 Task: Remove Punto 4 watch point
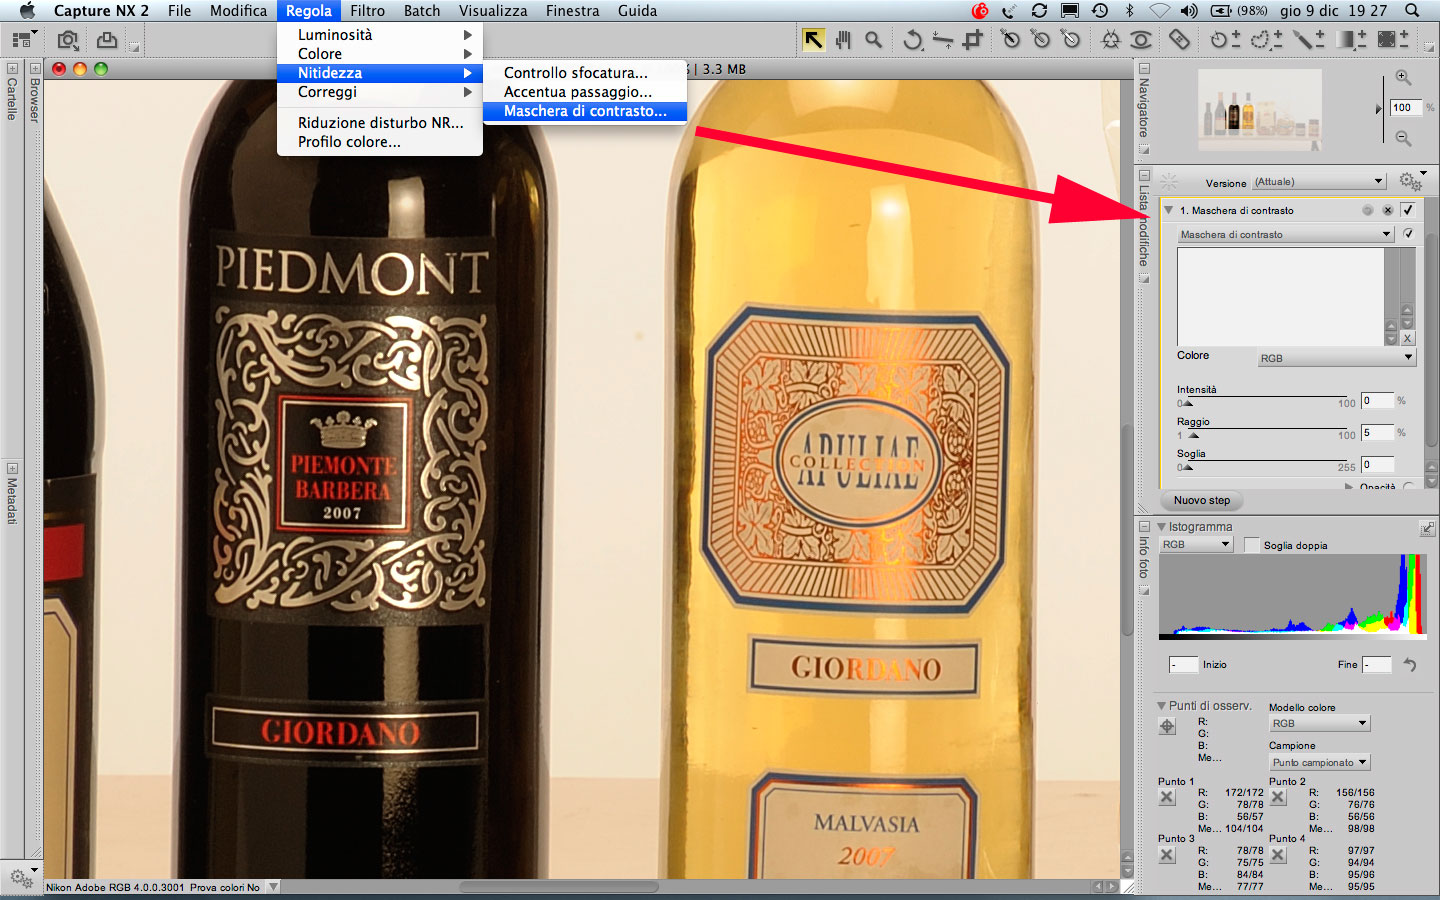(1278, 855)
